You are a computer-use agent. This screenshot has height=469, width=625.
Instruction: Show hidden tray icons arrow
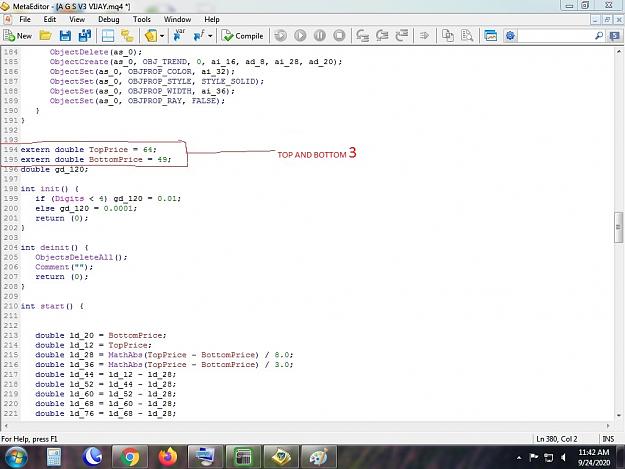click(x=519, y=457)
